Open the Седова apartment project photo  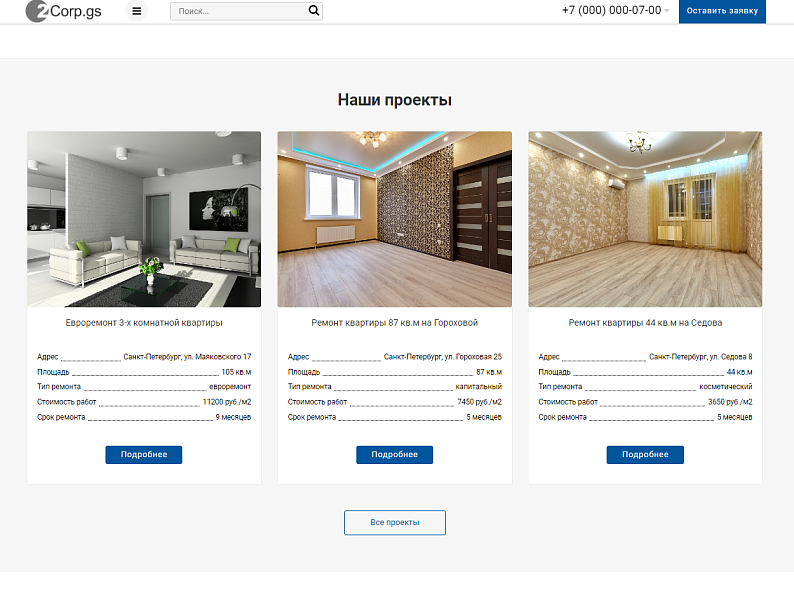645,219
